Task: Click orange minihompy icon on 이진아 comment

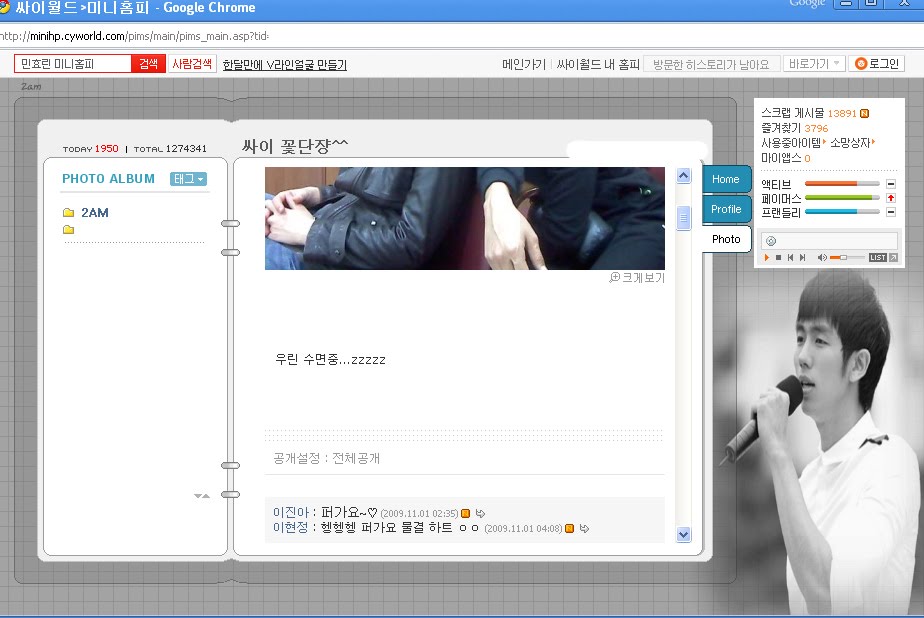Action: (x=466, y=513)
